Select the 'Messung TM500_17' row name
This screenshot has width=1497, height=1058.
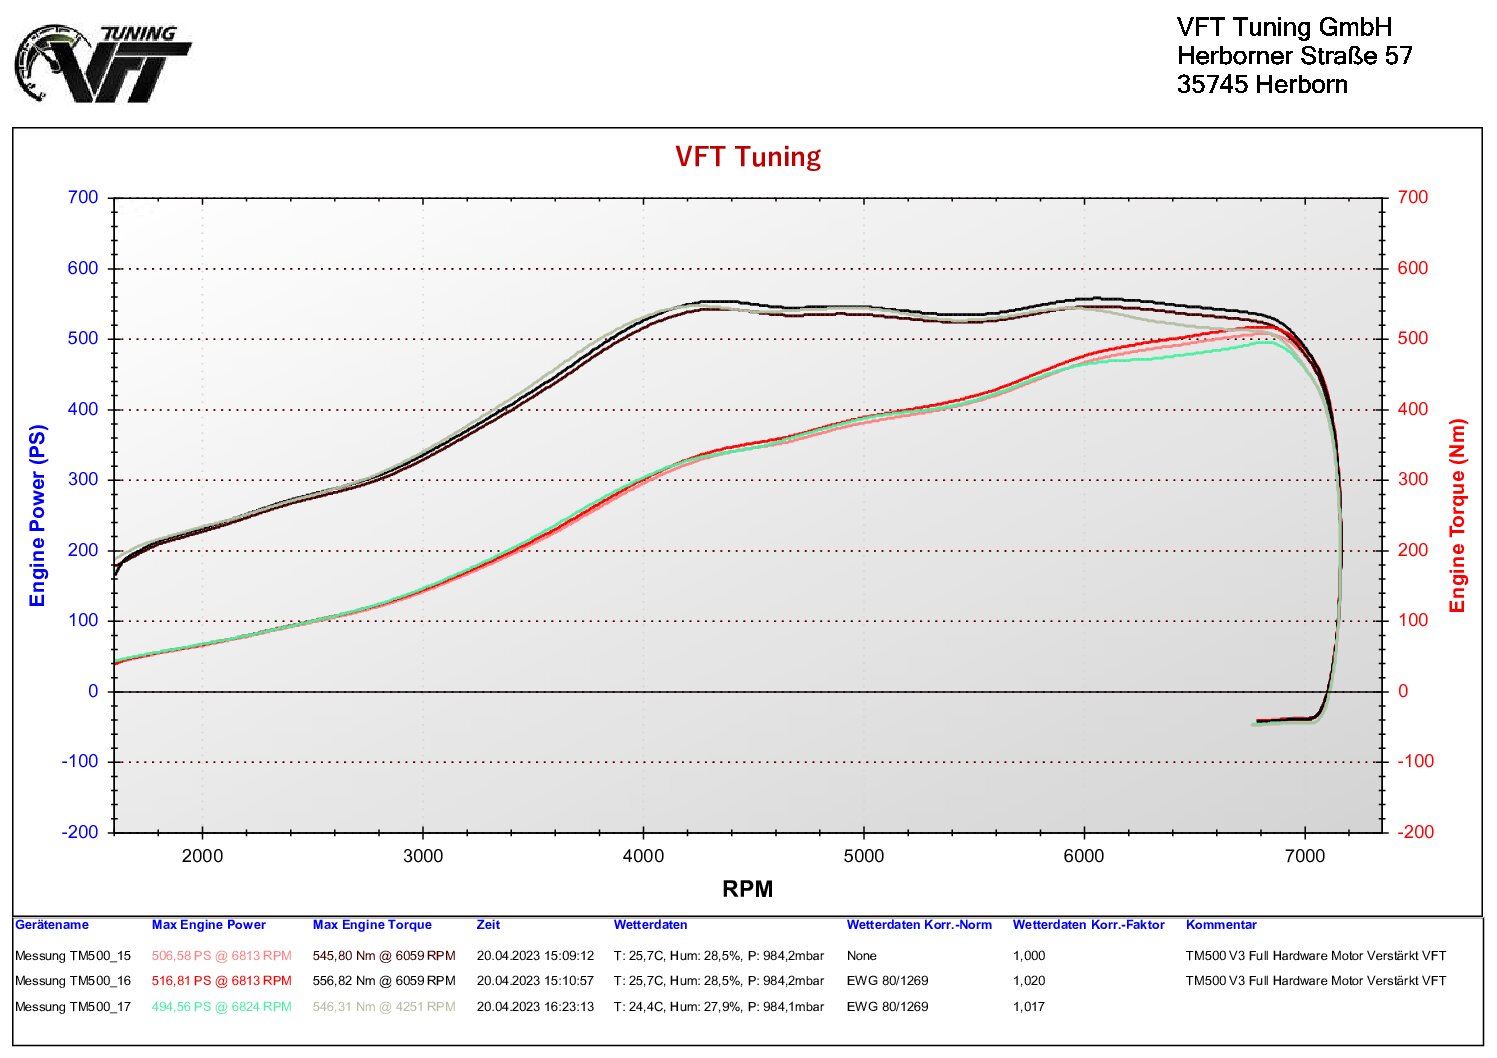point(73,1007)
